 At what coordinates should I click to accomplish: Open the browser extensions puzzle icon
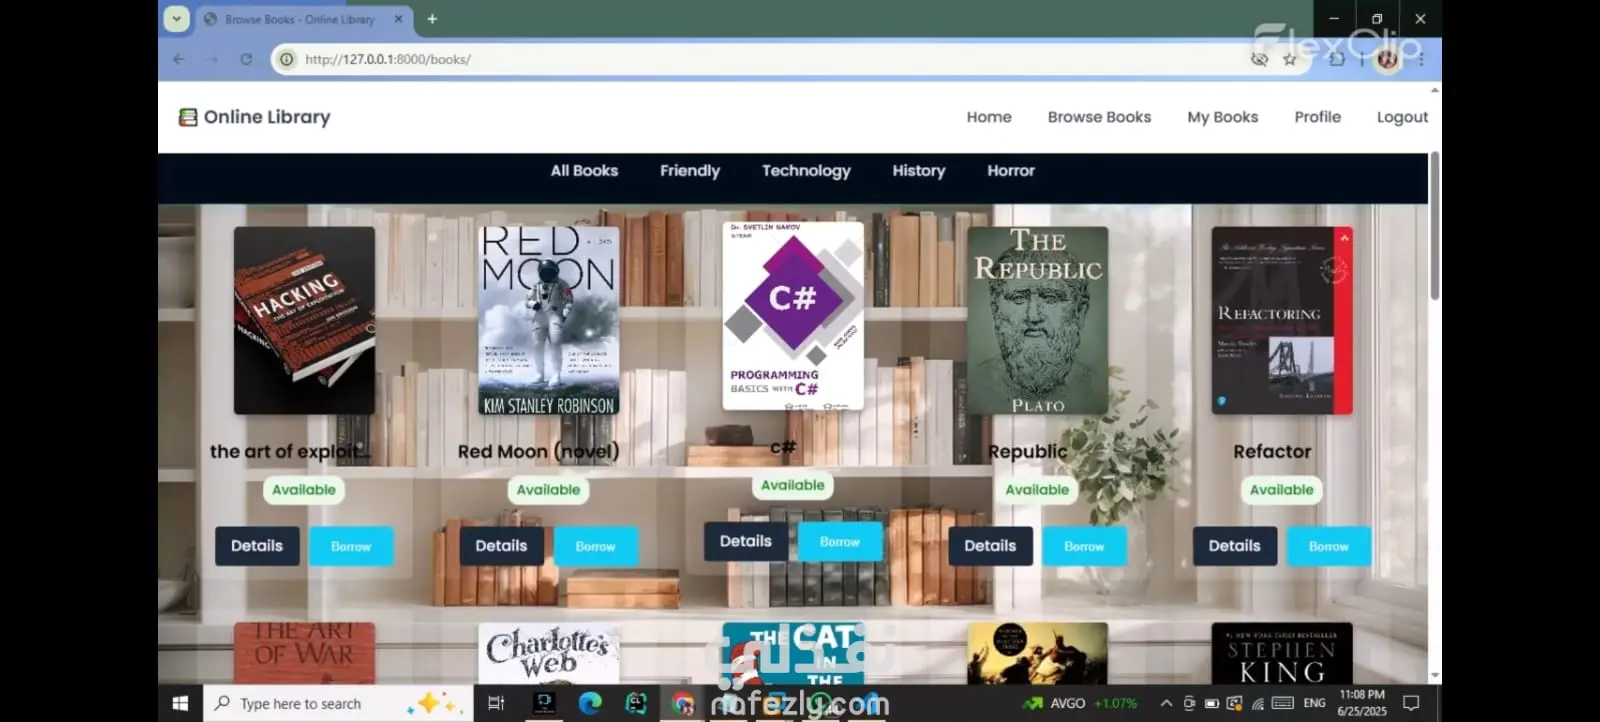click(x=1337, y=59)
